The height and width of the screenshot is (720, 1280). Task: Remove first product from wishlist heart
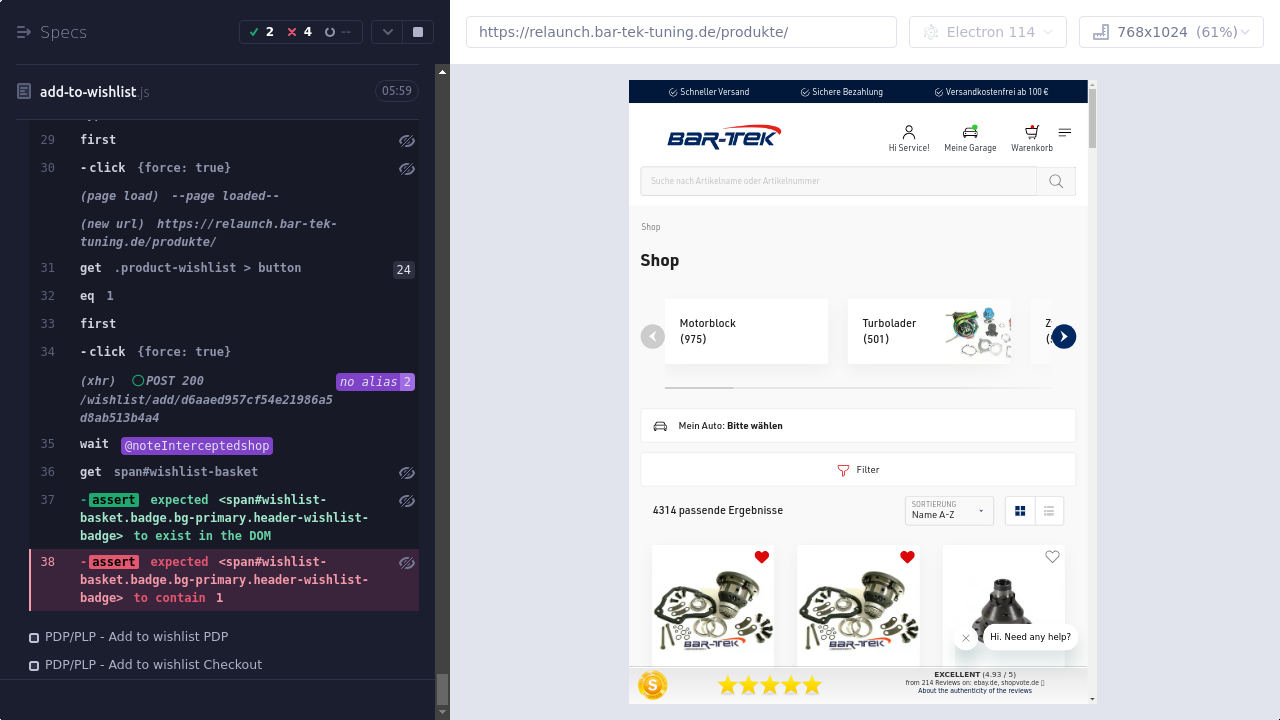[761, 557]
